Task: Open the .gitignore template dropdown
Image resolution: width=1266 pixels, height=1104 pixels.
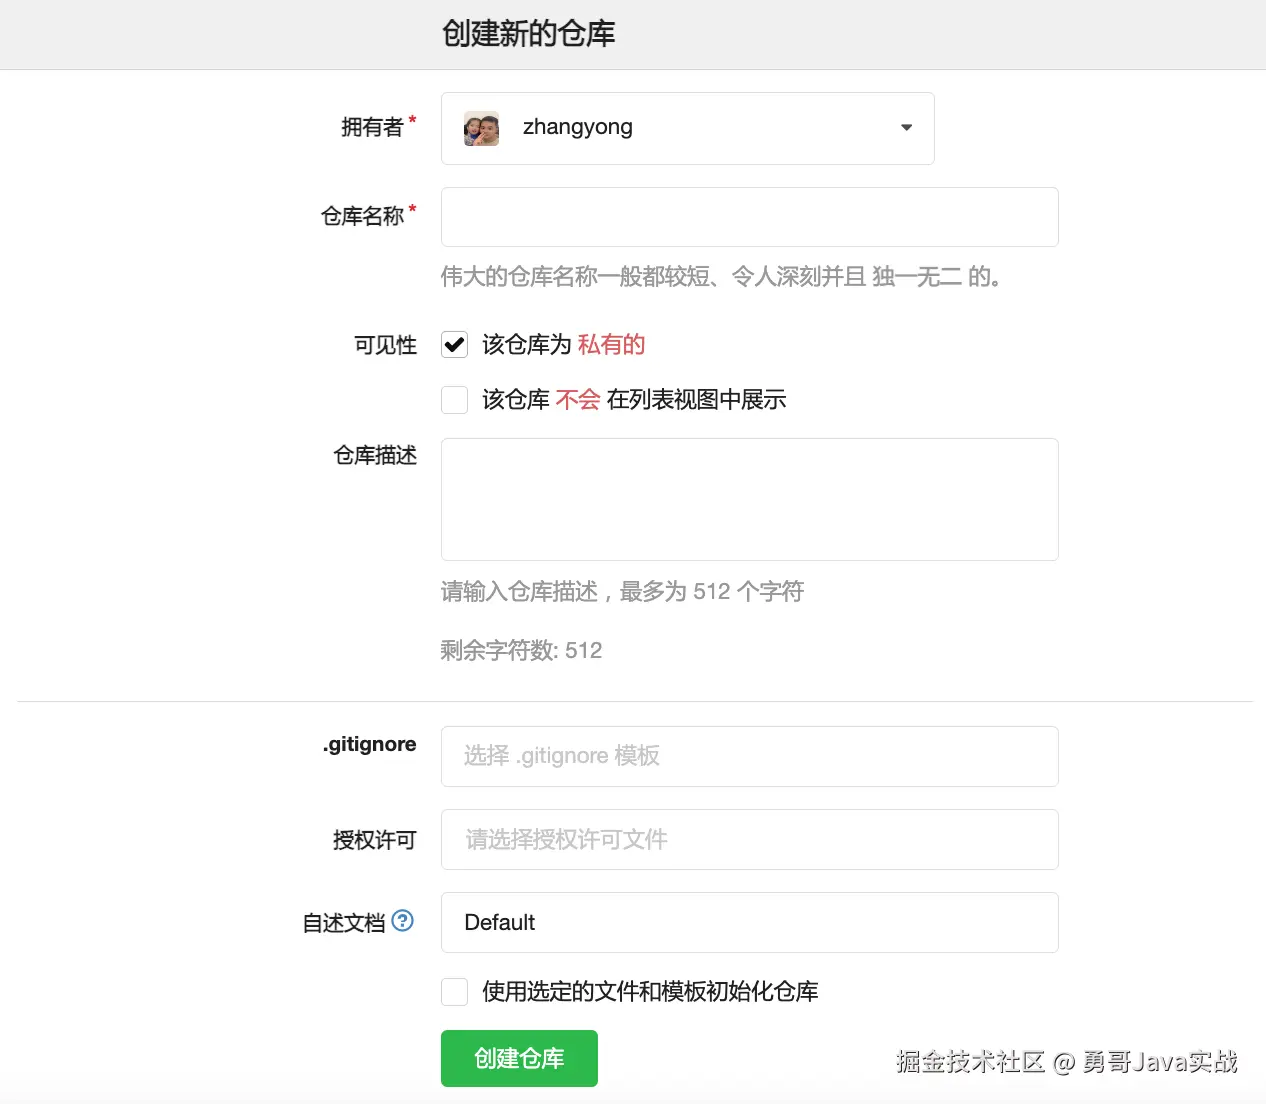Action: point(749,756)
